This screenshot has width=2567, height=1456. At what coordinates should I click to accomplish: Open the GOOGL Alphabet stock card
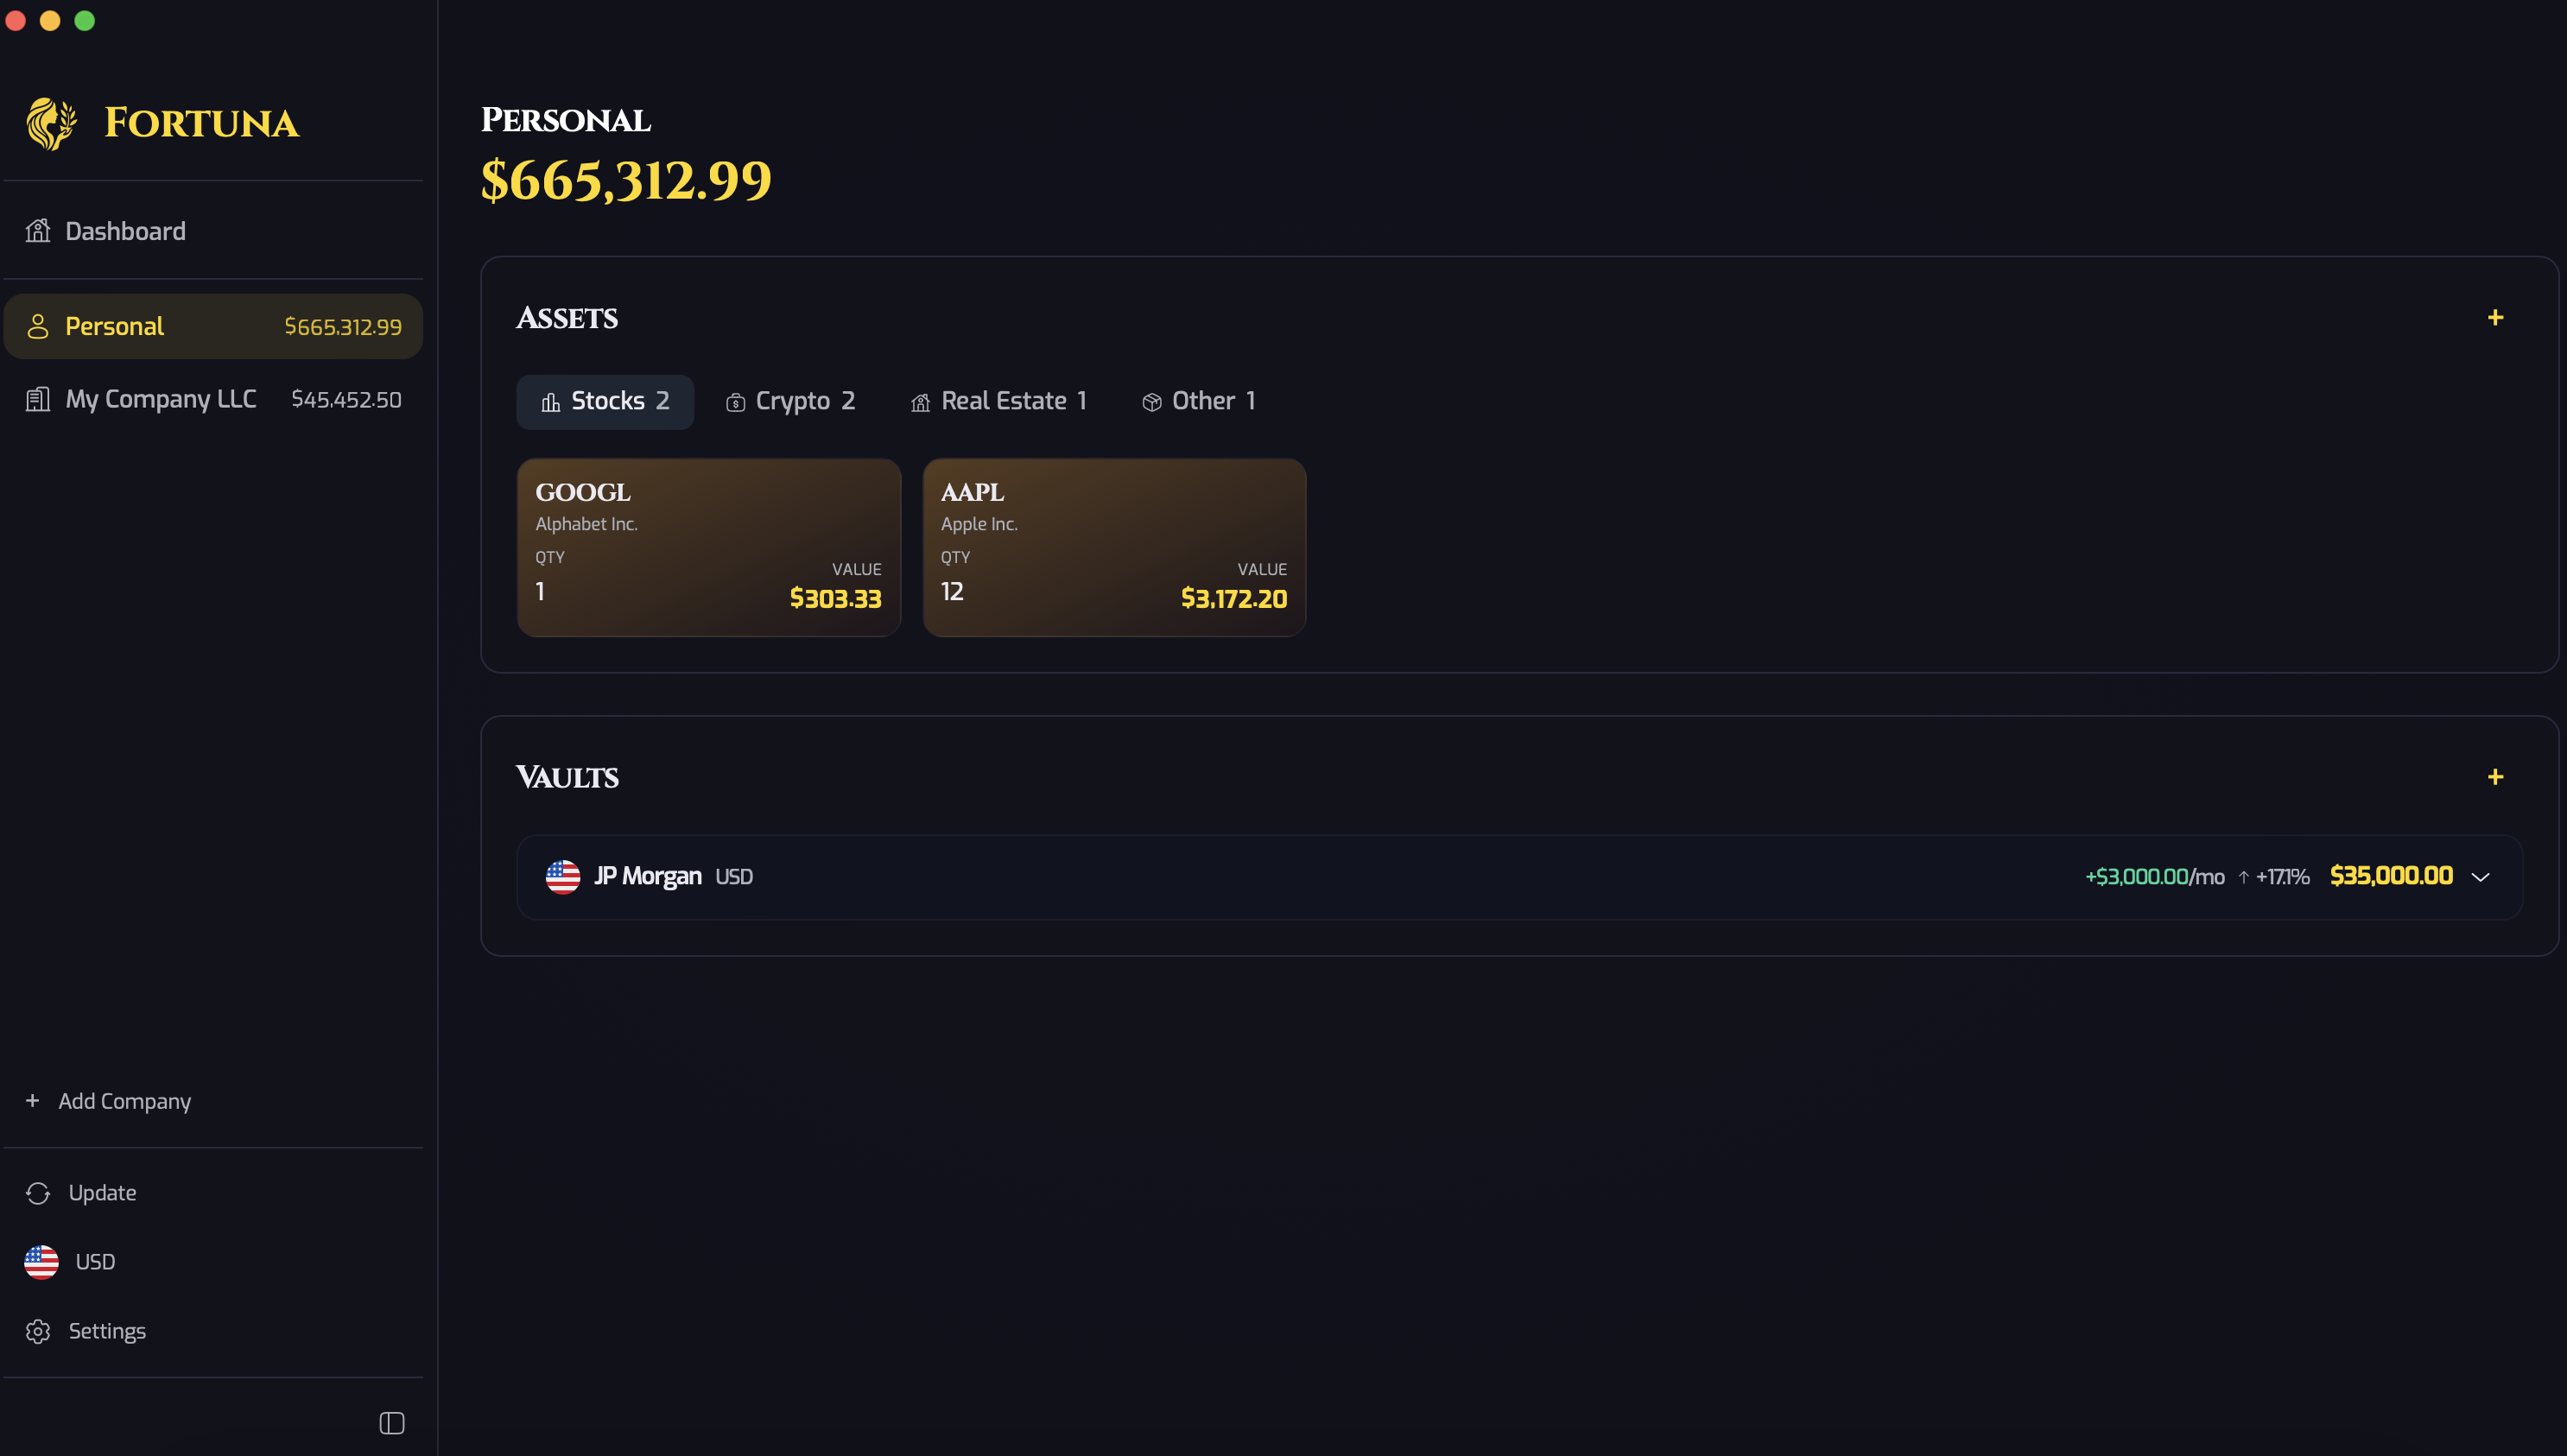click(708, 547)
